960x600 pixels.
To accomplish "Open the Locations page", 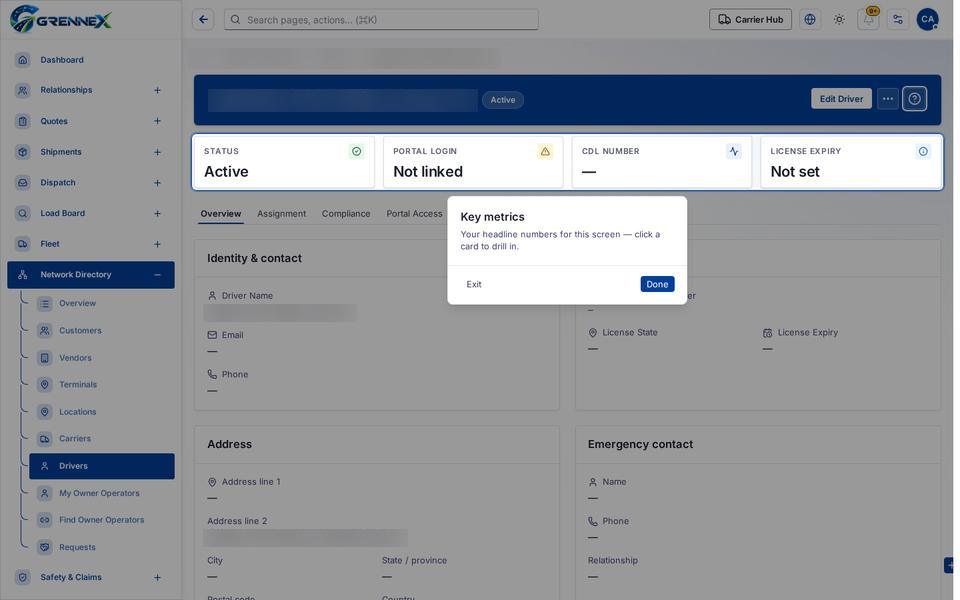I will pos(77,412).
